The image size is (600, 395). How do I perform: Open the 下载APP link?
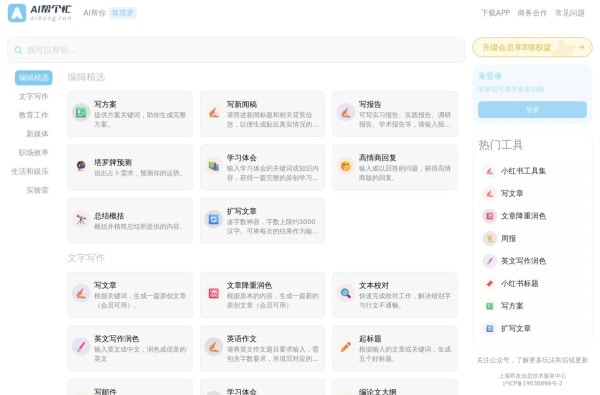pyautogui.click(x=496, y=13)
